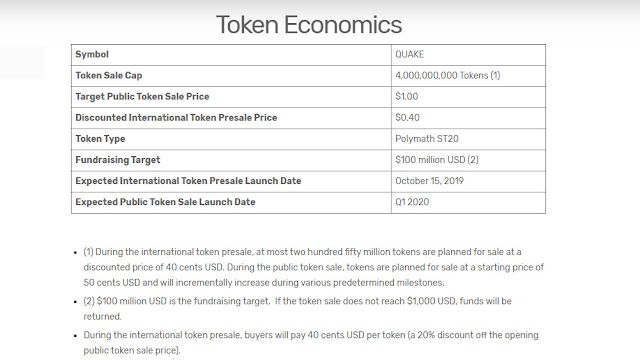Select Expected International Token Presale Launch Date
This screenshot has width=640, height=360.
point(188,181)
